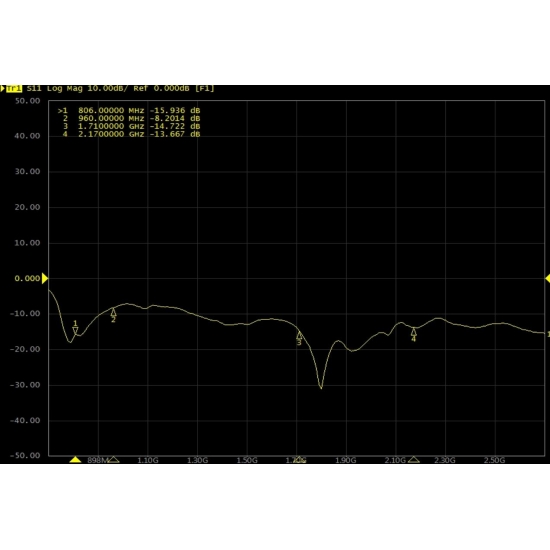
Task: Click marker 4 on the trace
Action: 414,335
